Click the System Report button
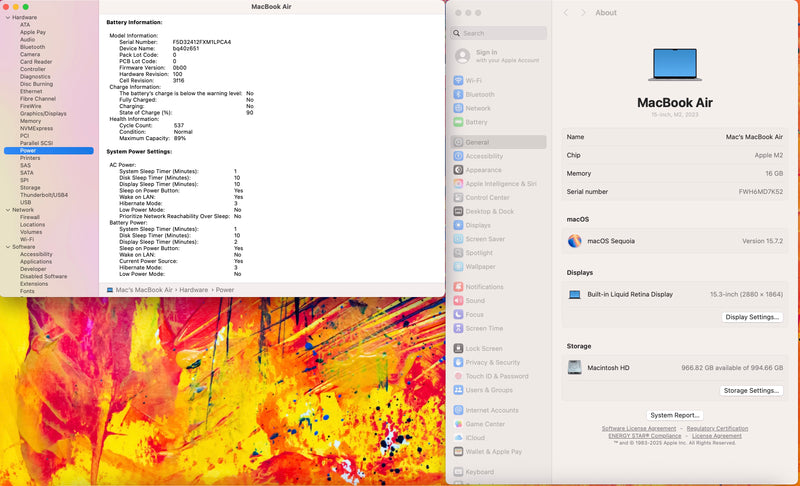Screen dimensions: 800x486 674,415
